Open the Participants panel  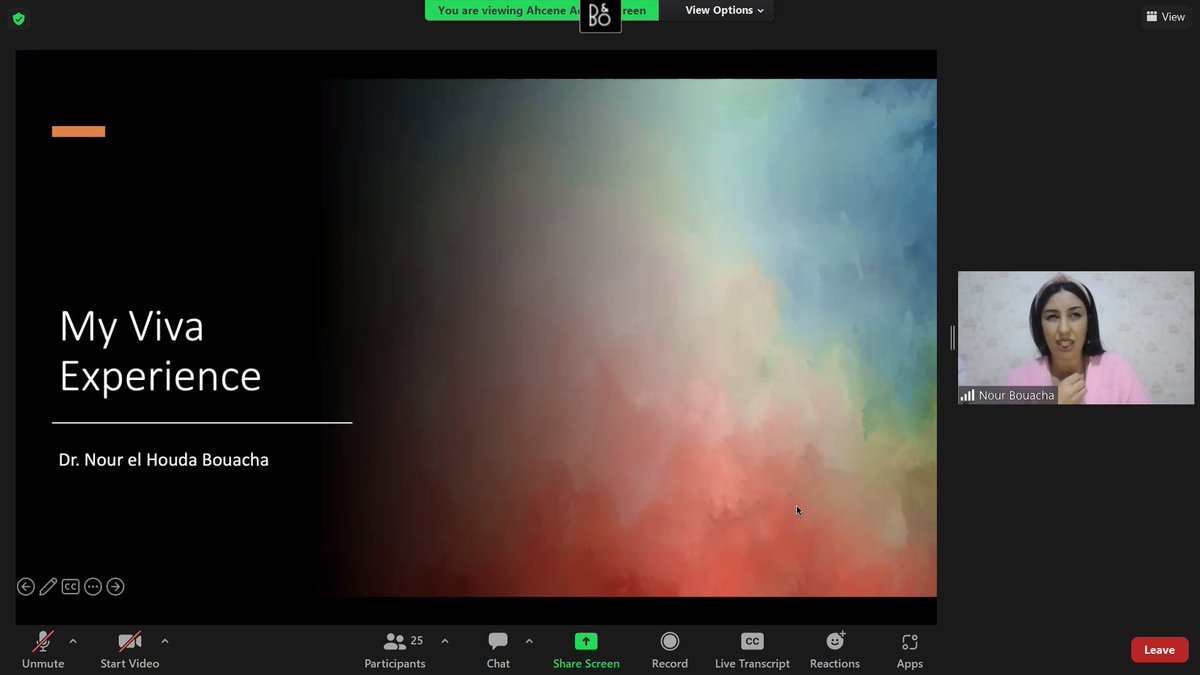pos(395,650)
